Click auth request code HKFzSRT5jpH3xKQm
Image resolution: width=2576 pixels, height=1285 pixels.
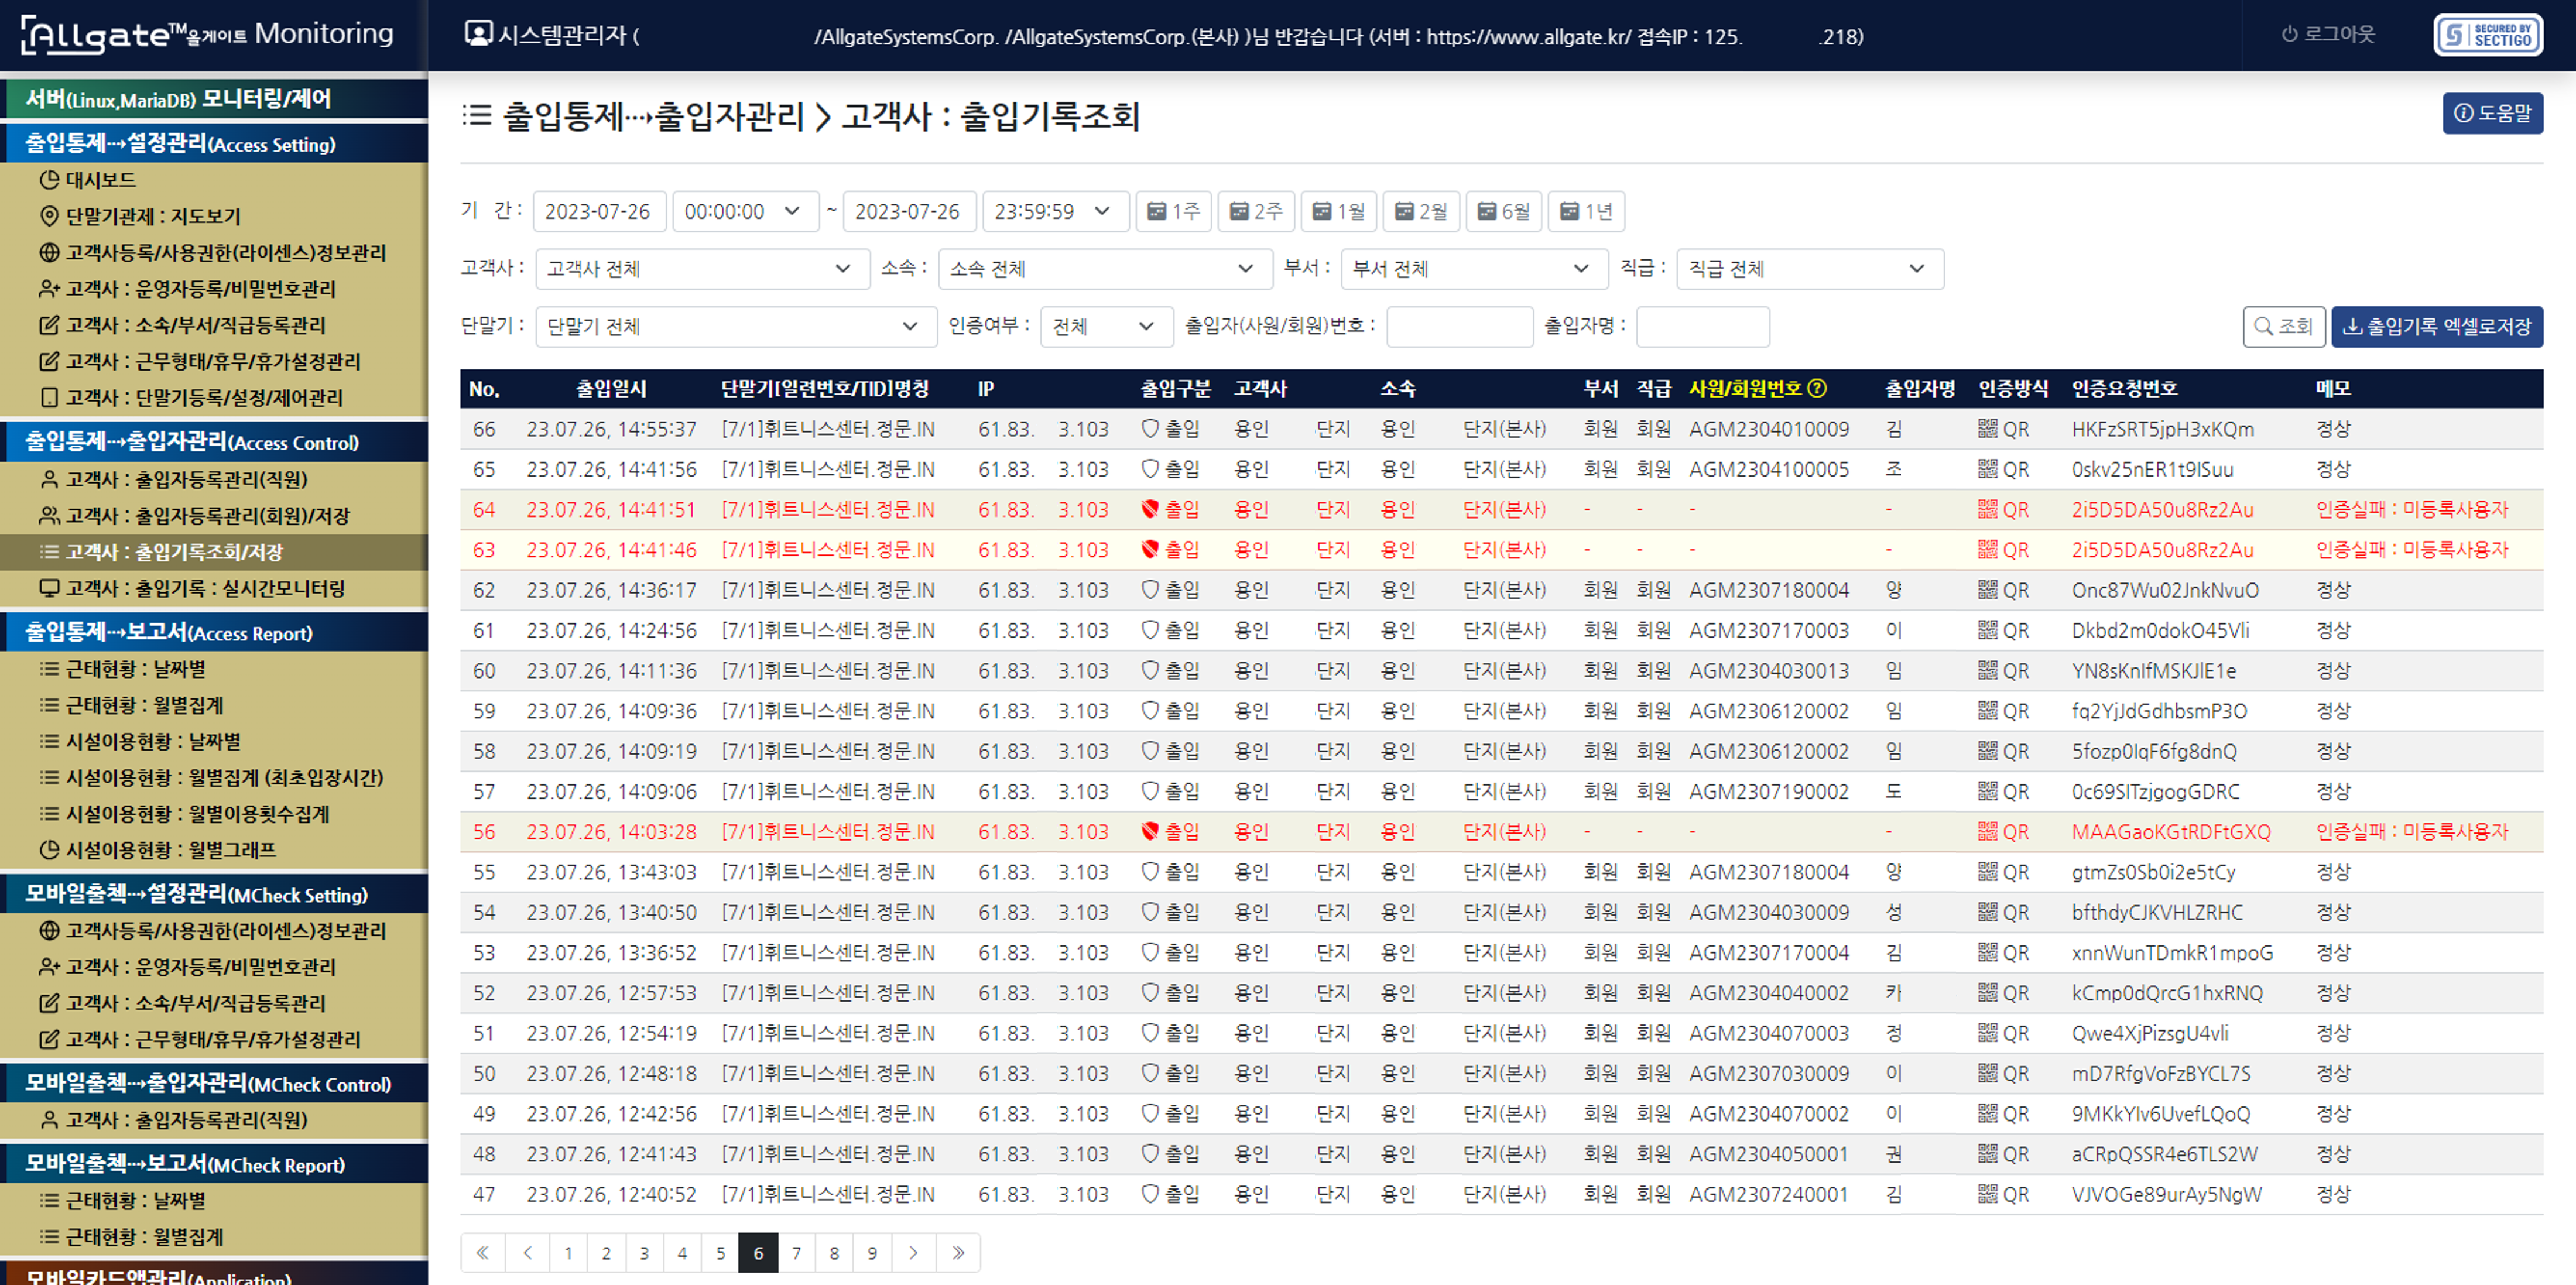pos(2162,429)
